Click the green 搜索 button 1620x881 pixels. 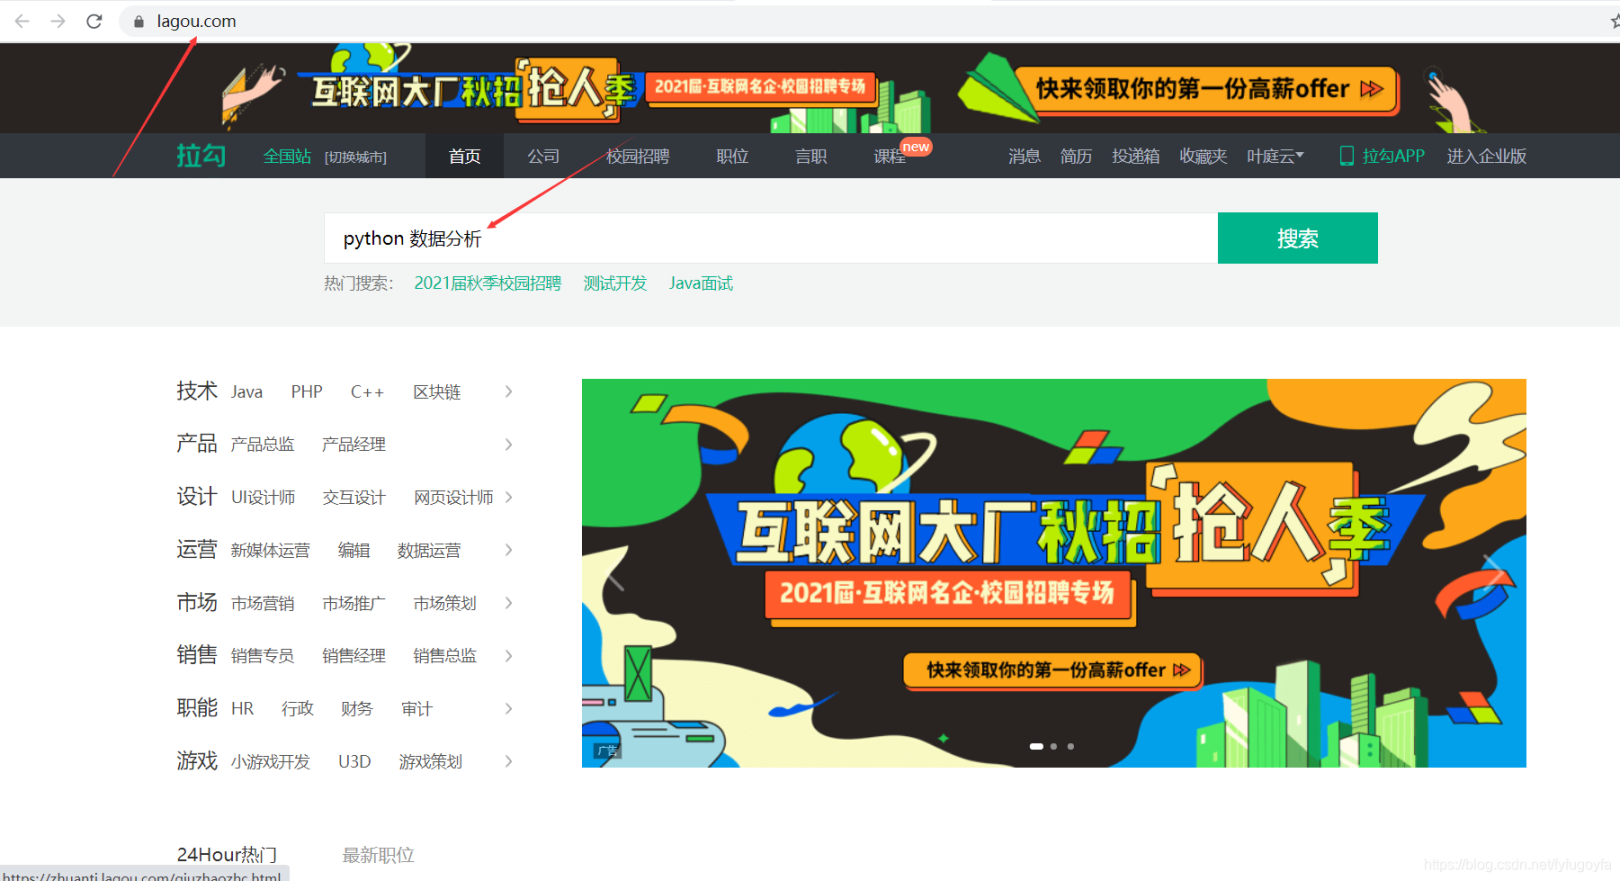tap(1298, 238)
